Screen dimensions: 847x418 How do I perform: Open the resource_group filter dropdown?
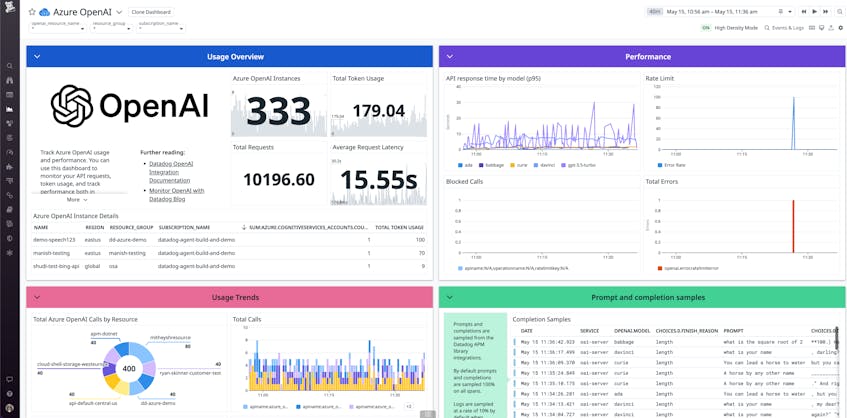(x=111, y=26)
